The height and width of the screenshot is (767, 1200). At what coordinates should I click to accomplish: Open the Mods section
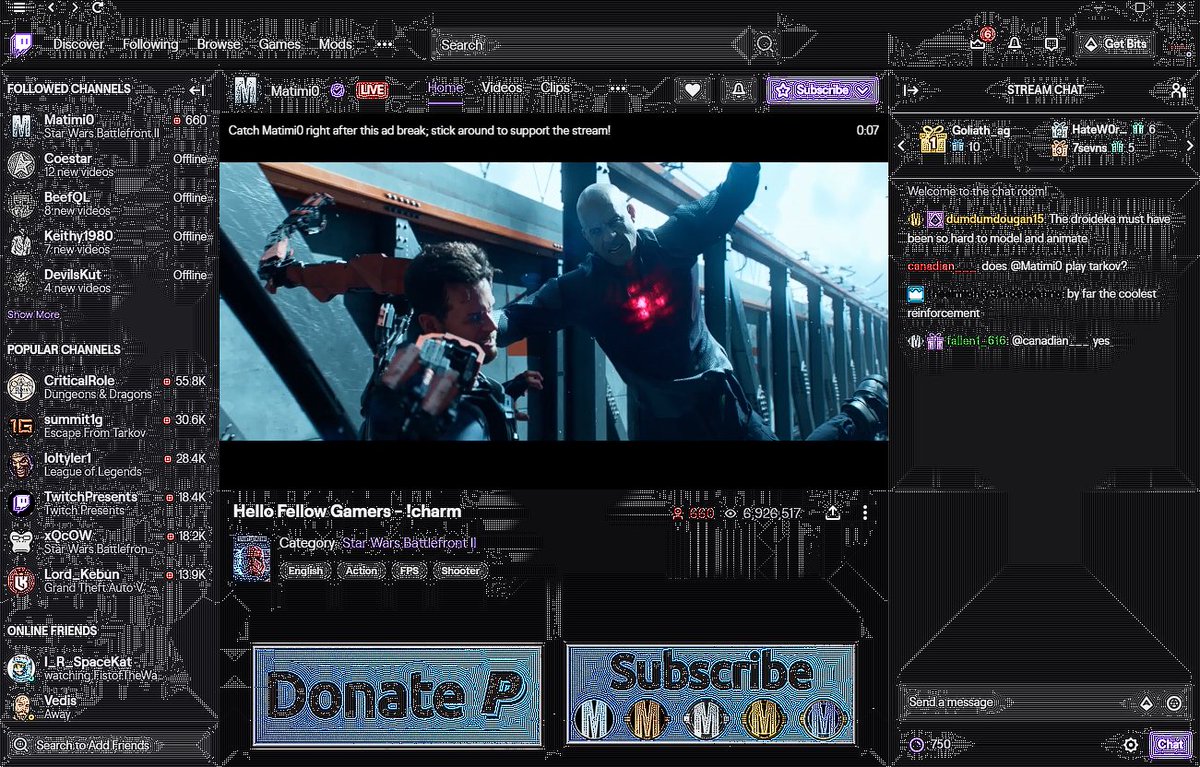(x=335, y=44)
